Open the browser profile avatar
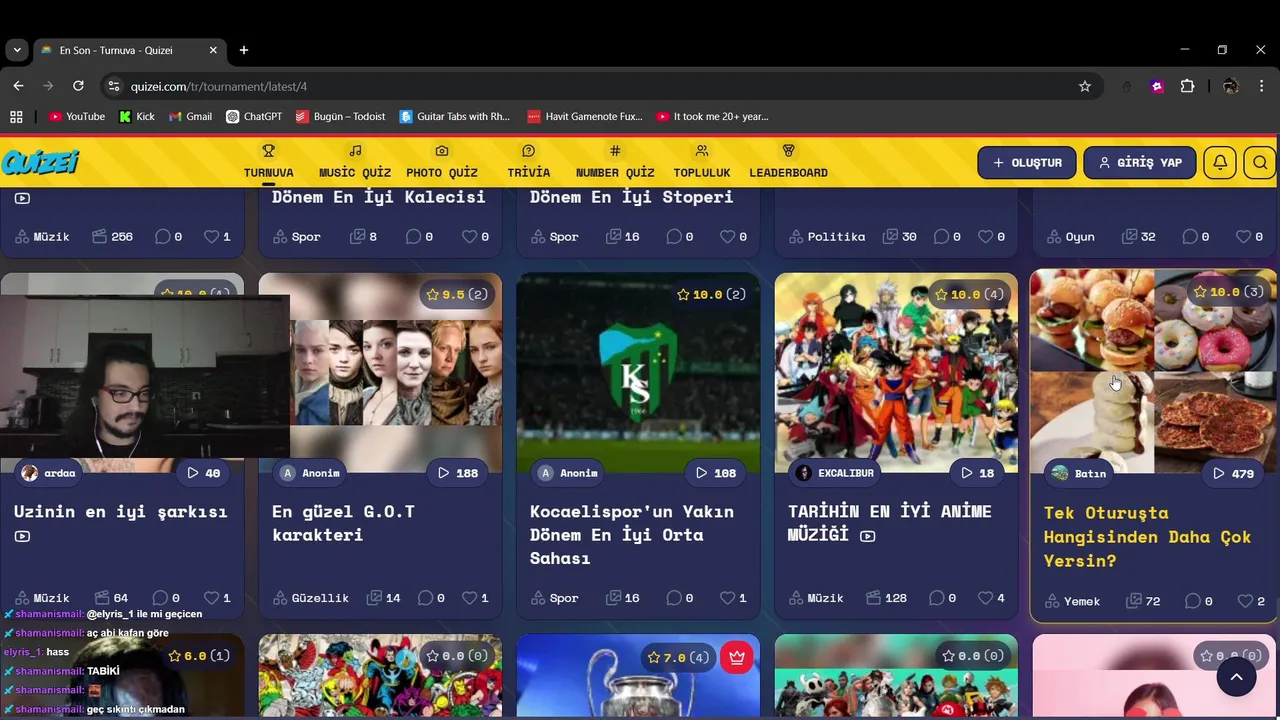 [x=1231, y=86]
